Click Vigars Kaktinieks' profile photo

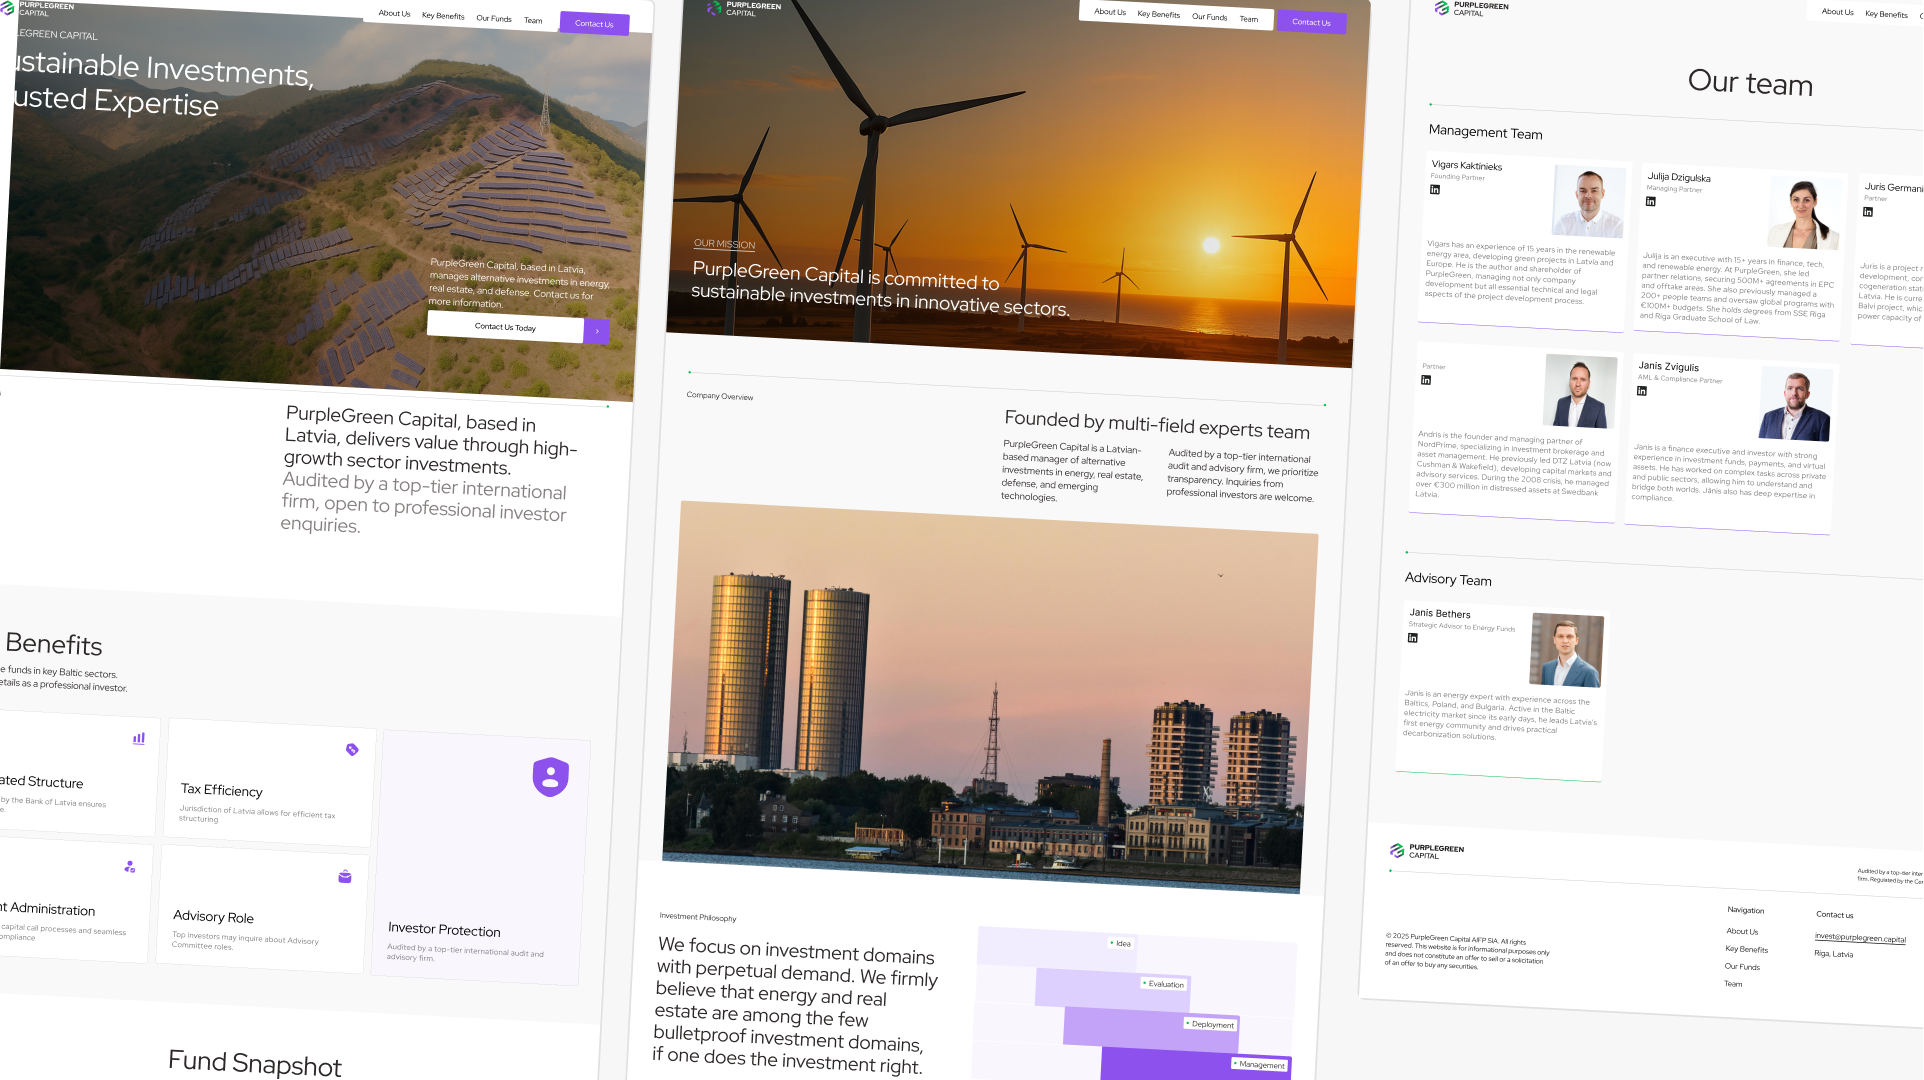tap(1588, 202)
